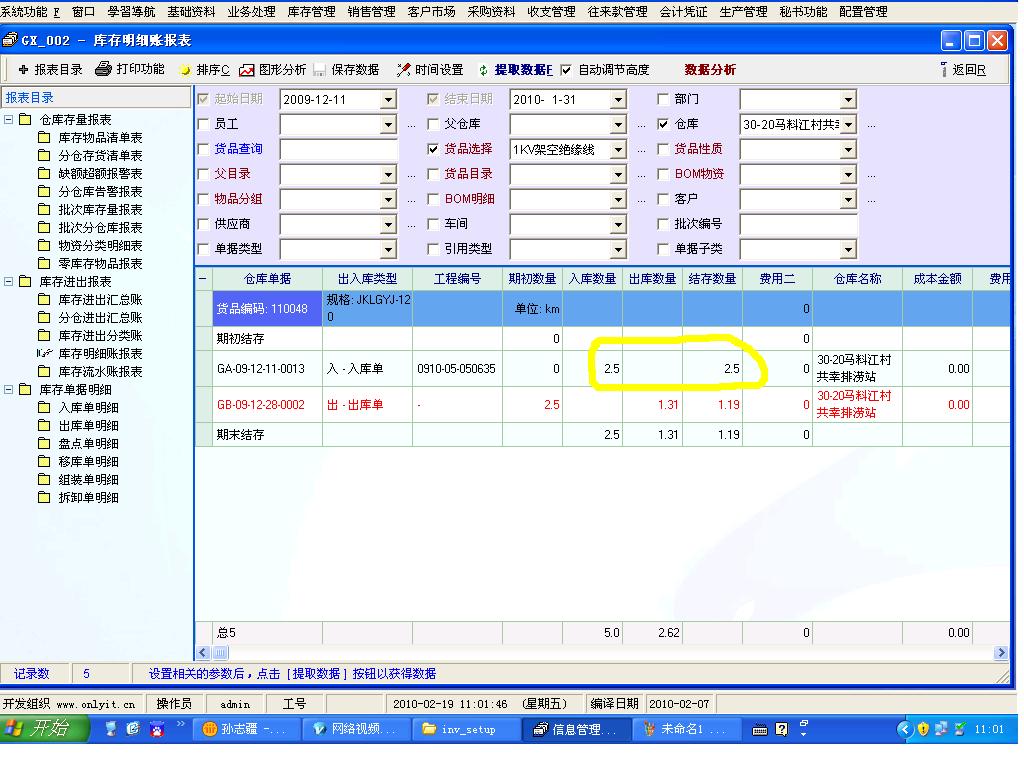Toggle the 自动调节高度 checkbox
This screenshot has height=768, width=1024.
[566, 70]
